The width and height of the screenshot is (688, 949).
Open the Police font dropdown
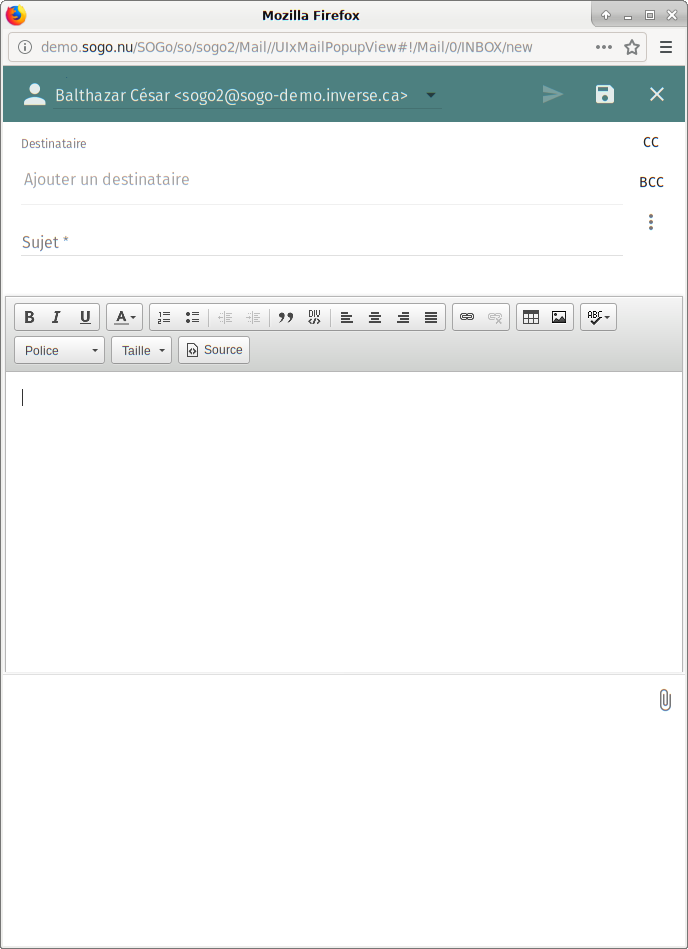coord(60,350)
